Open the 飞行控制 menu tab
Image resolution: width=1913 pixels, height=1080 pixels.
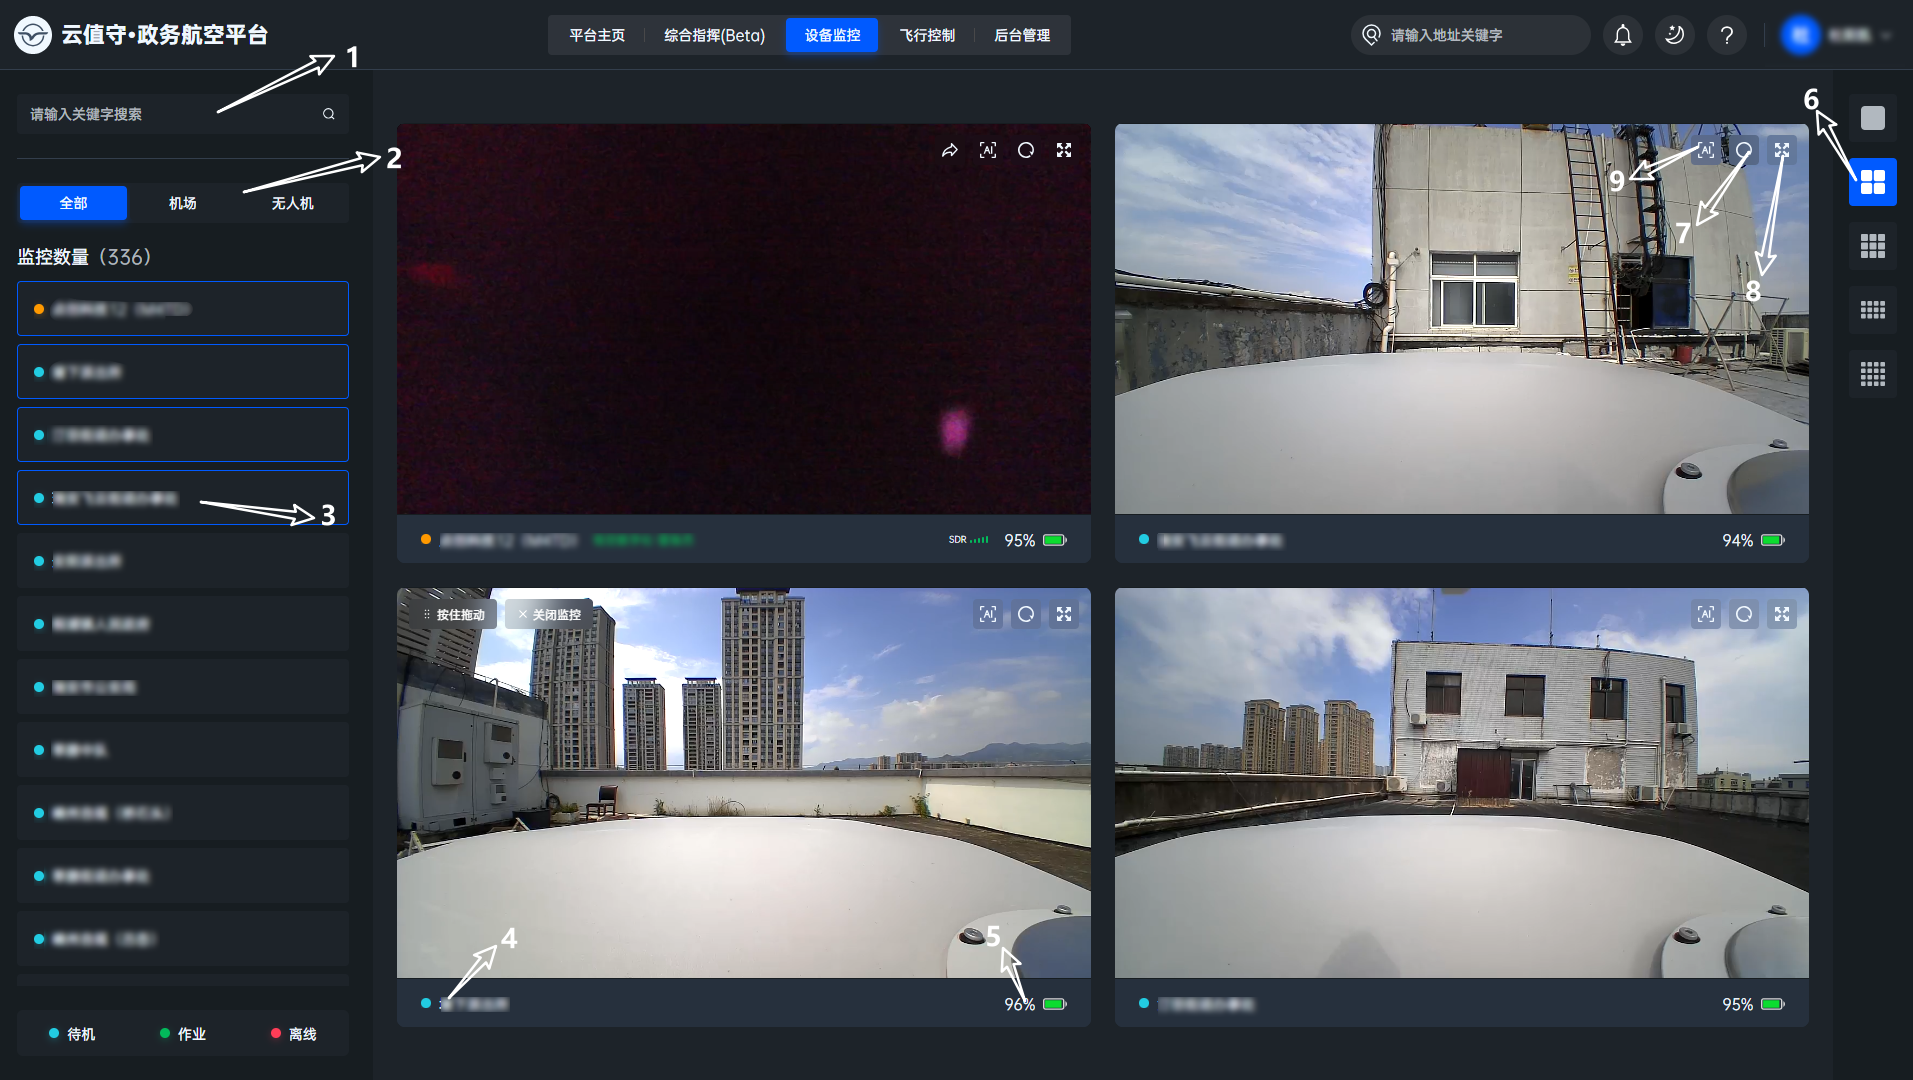(x=927, y=35)
